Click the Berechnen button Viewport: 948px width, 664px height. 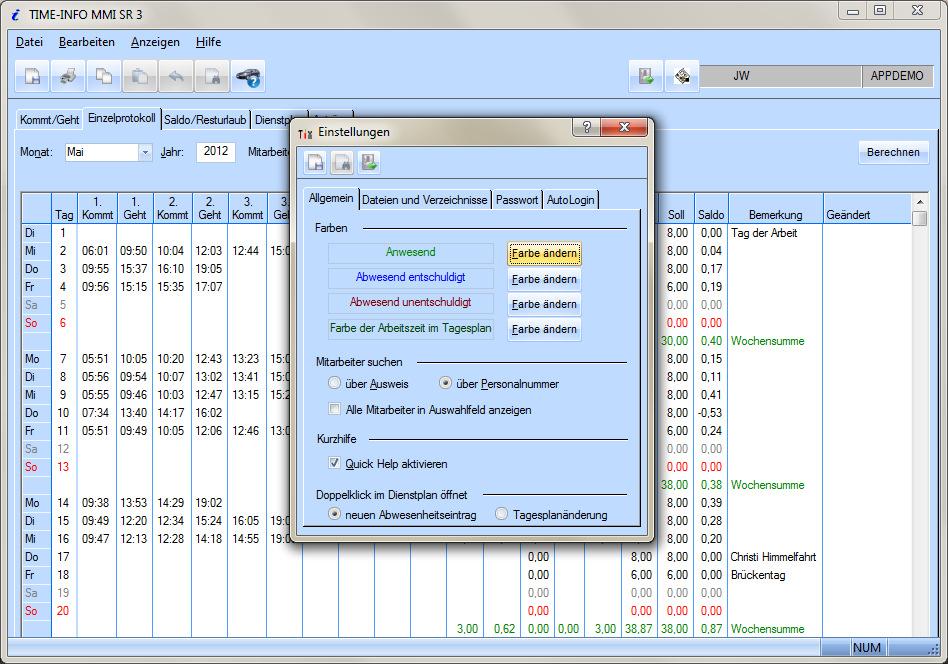(x=893, y=152)
